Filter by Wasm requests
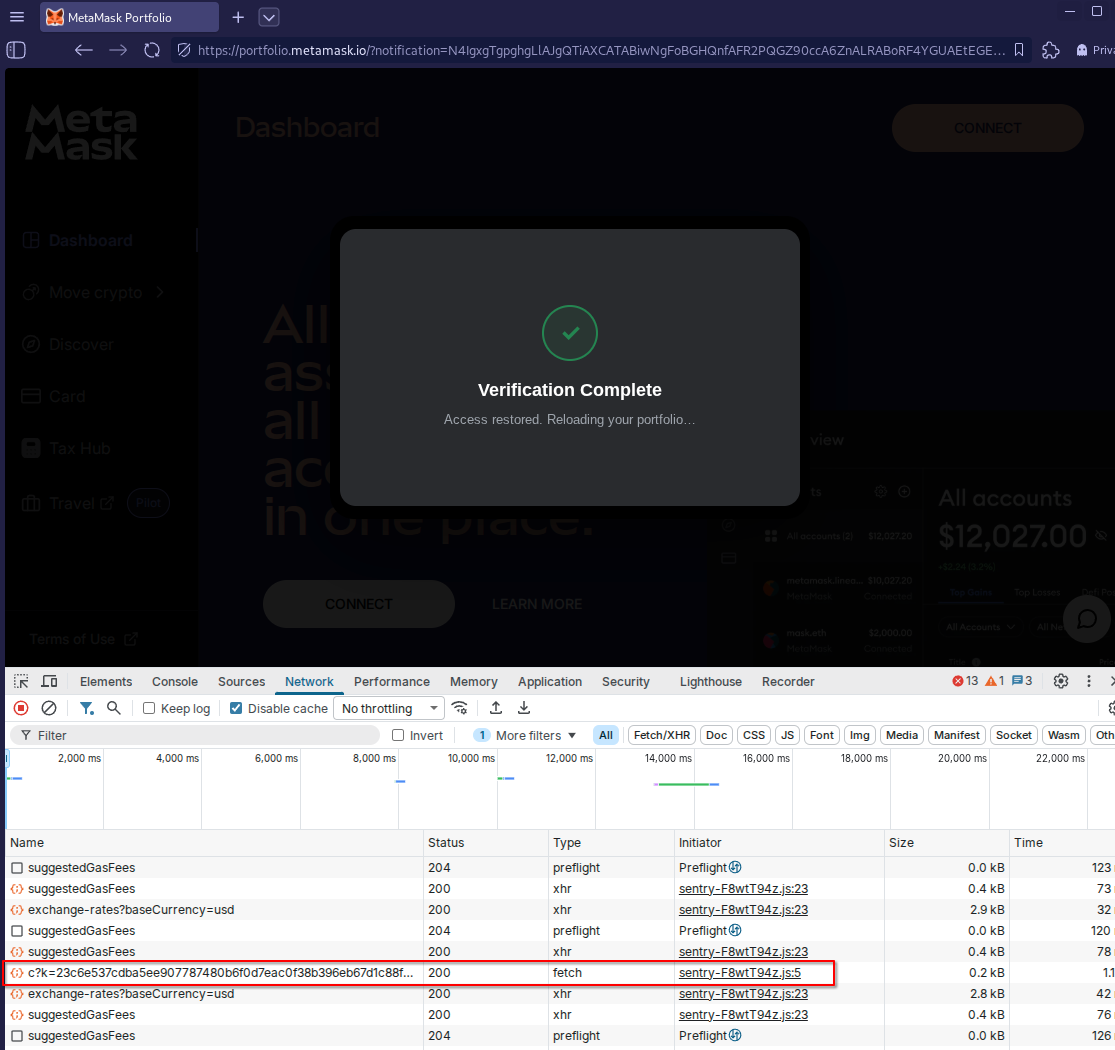Viewport: 1115px width, 1050px height. [x=1064, y=735]
